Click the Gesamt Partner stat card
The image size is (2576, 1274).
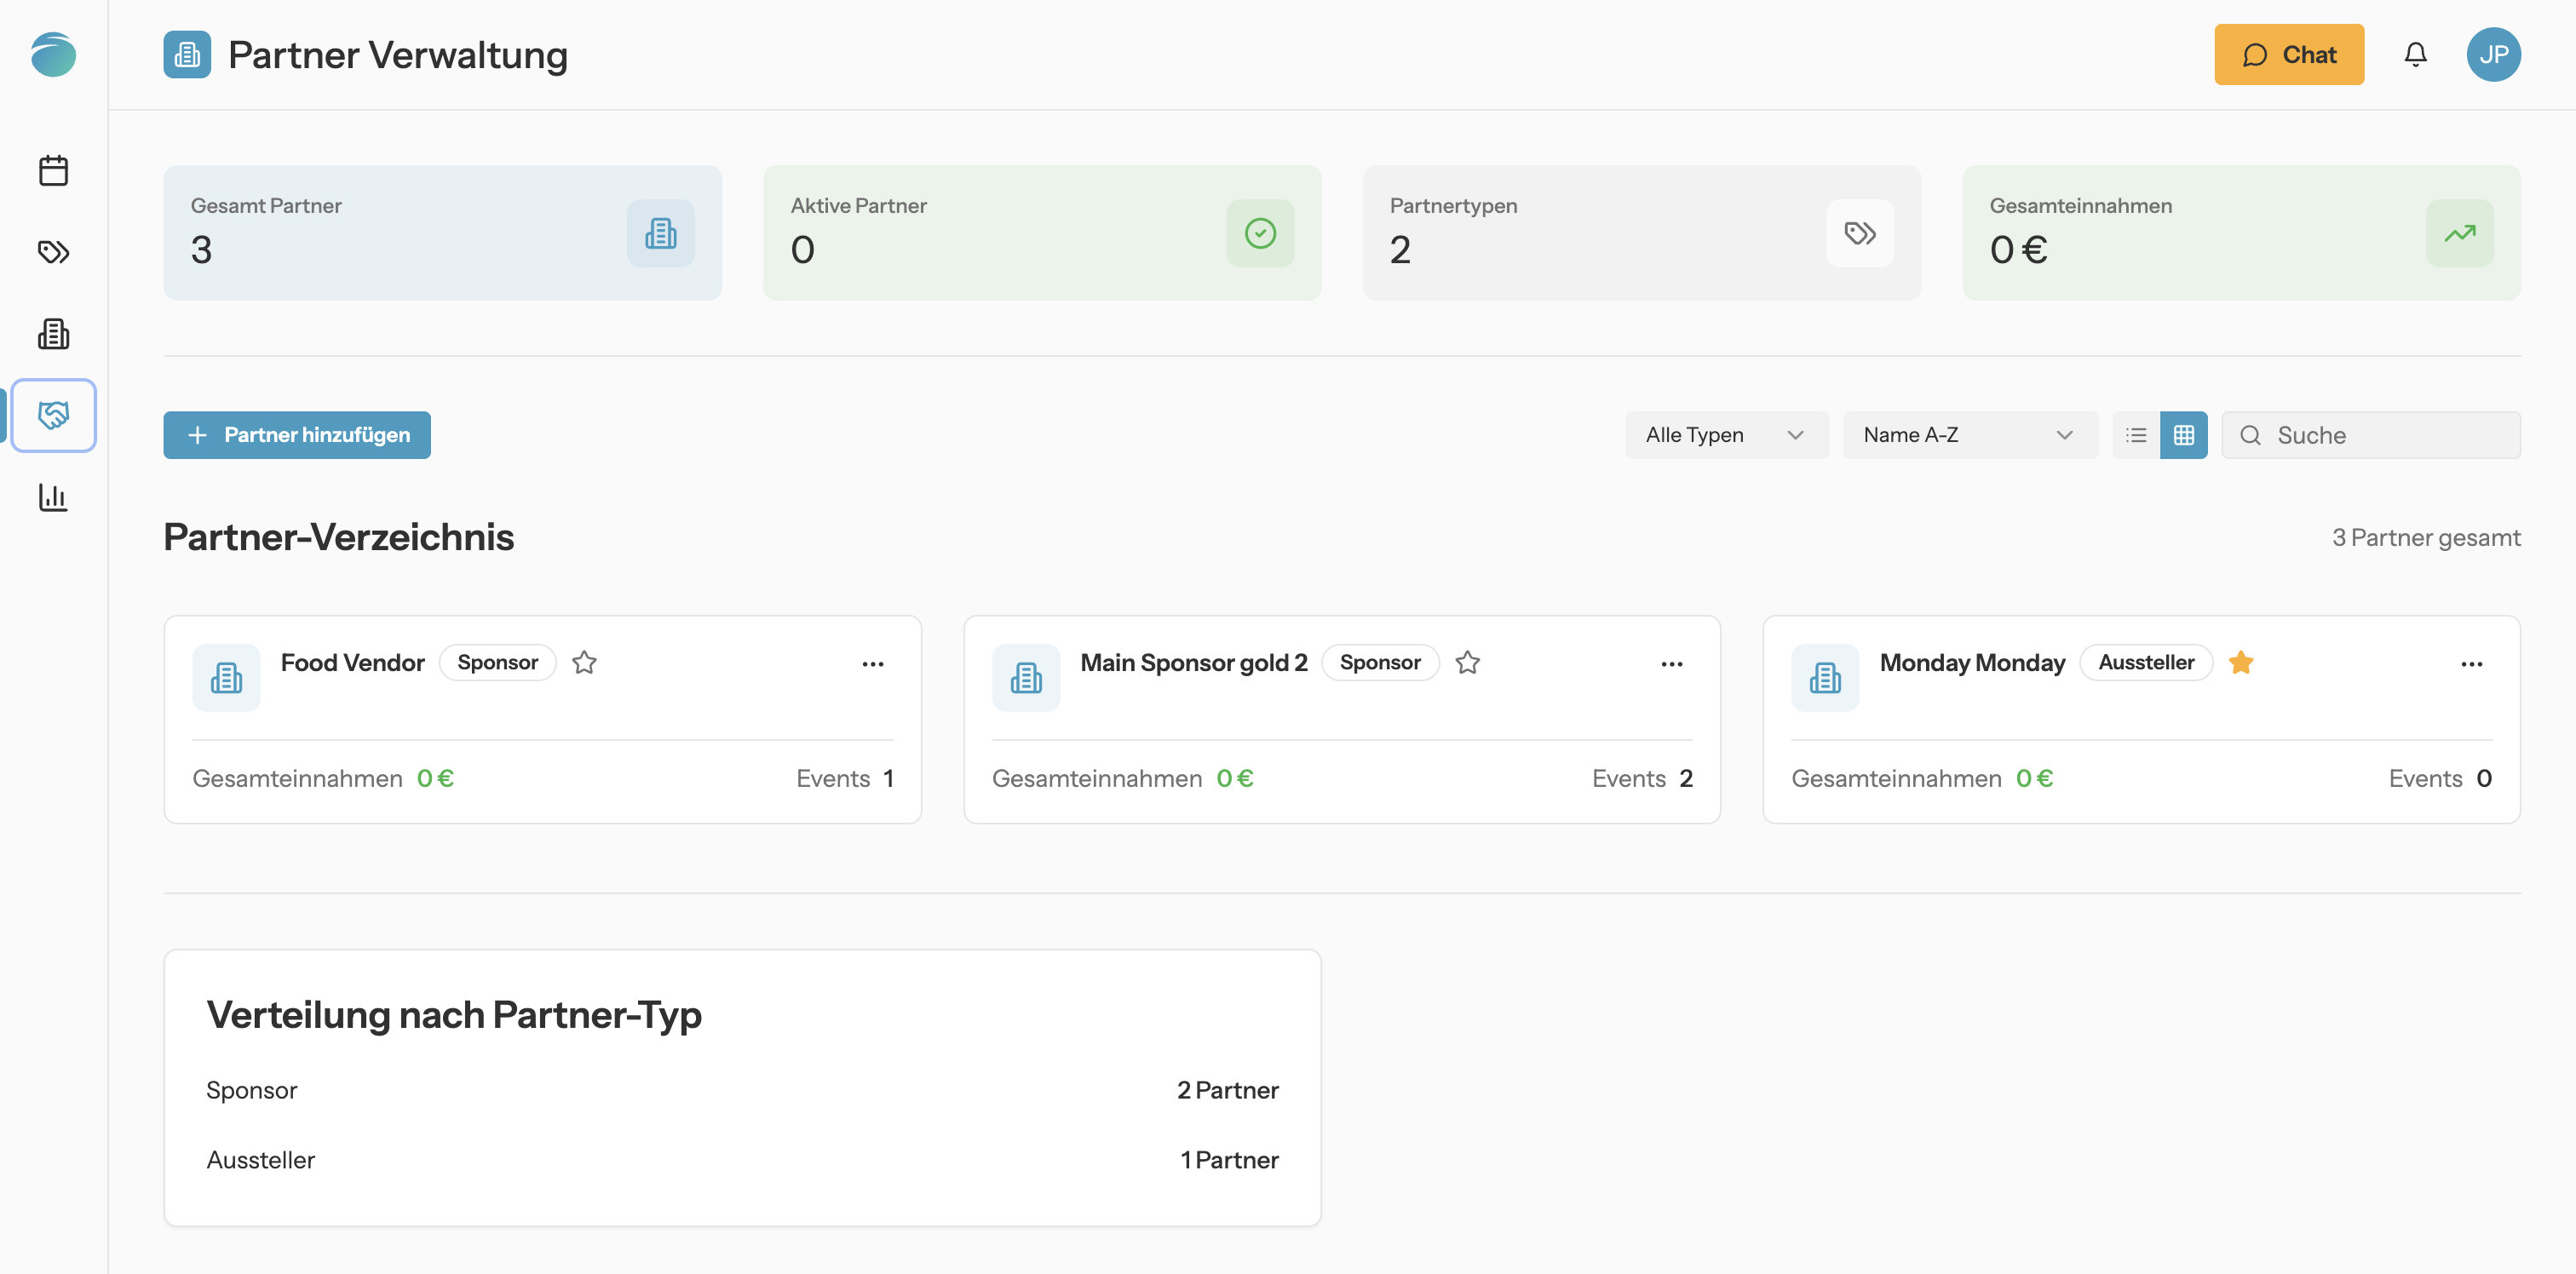pyautogui.click(x=442, y=233)
